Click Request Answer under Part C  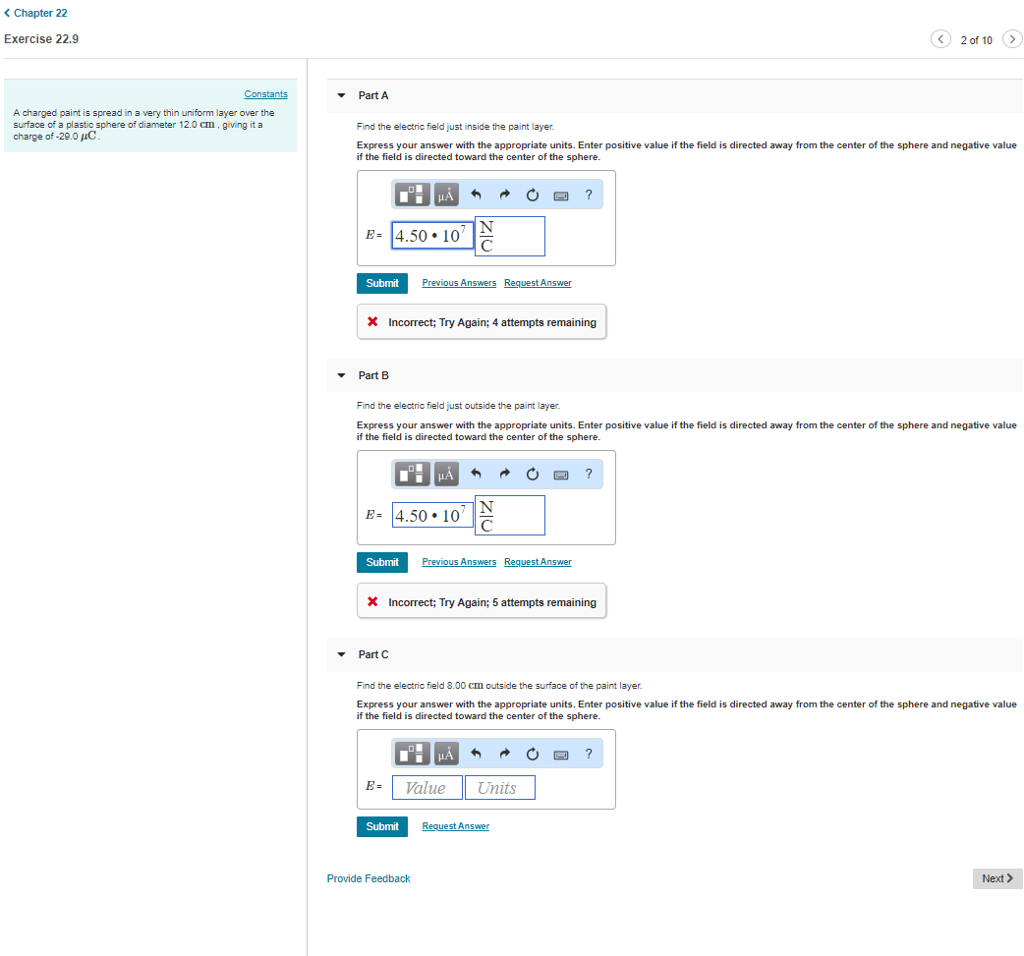click(x=455, y=826)
